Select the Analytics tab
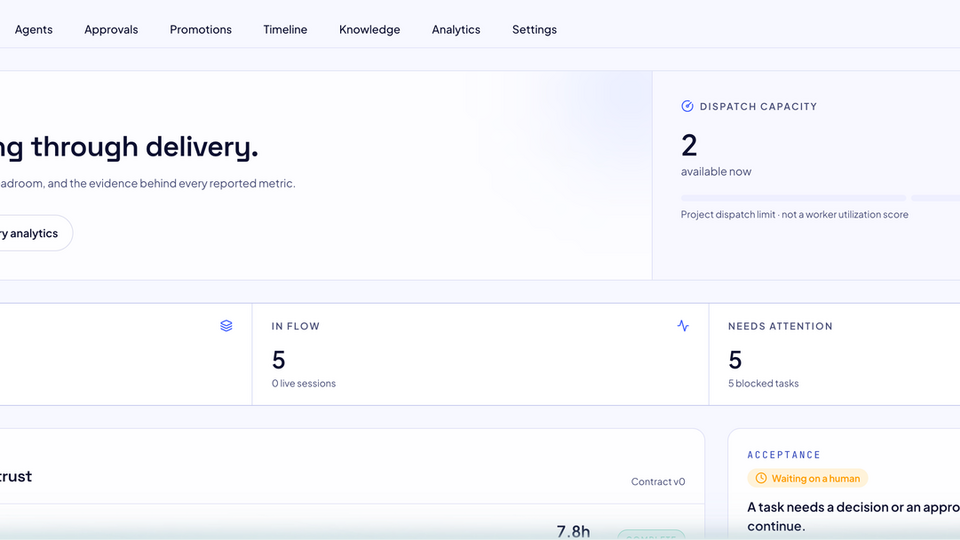The height and width of the screenshot is (540, 960). [x=456, y=29]
